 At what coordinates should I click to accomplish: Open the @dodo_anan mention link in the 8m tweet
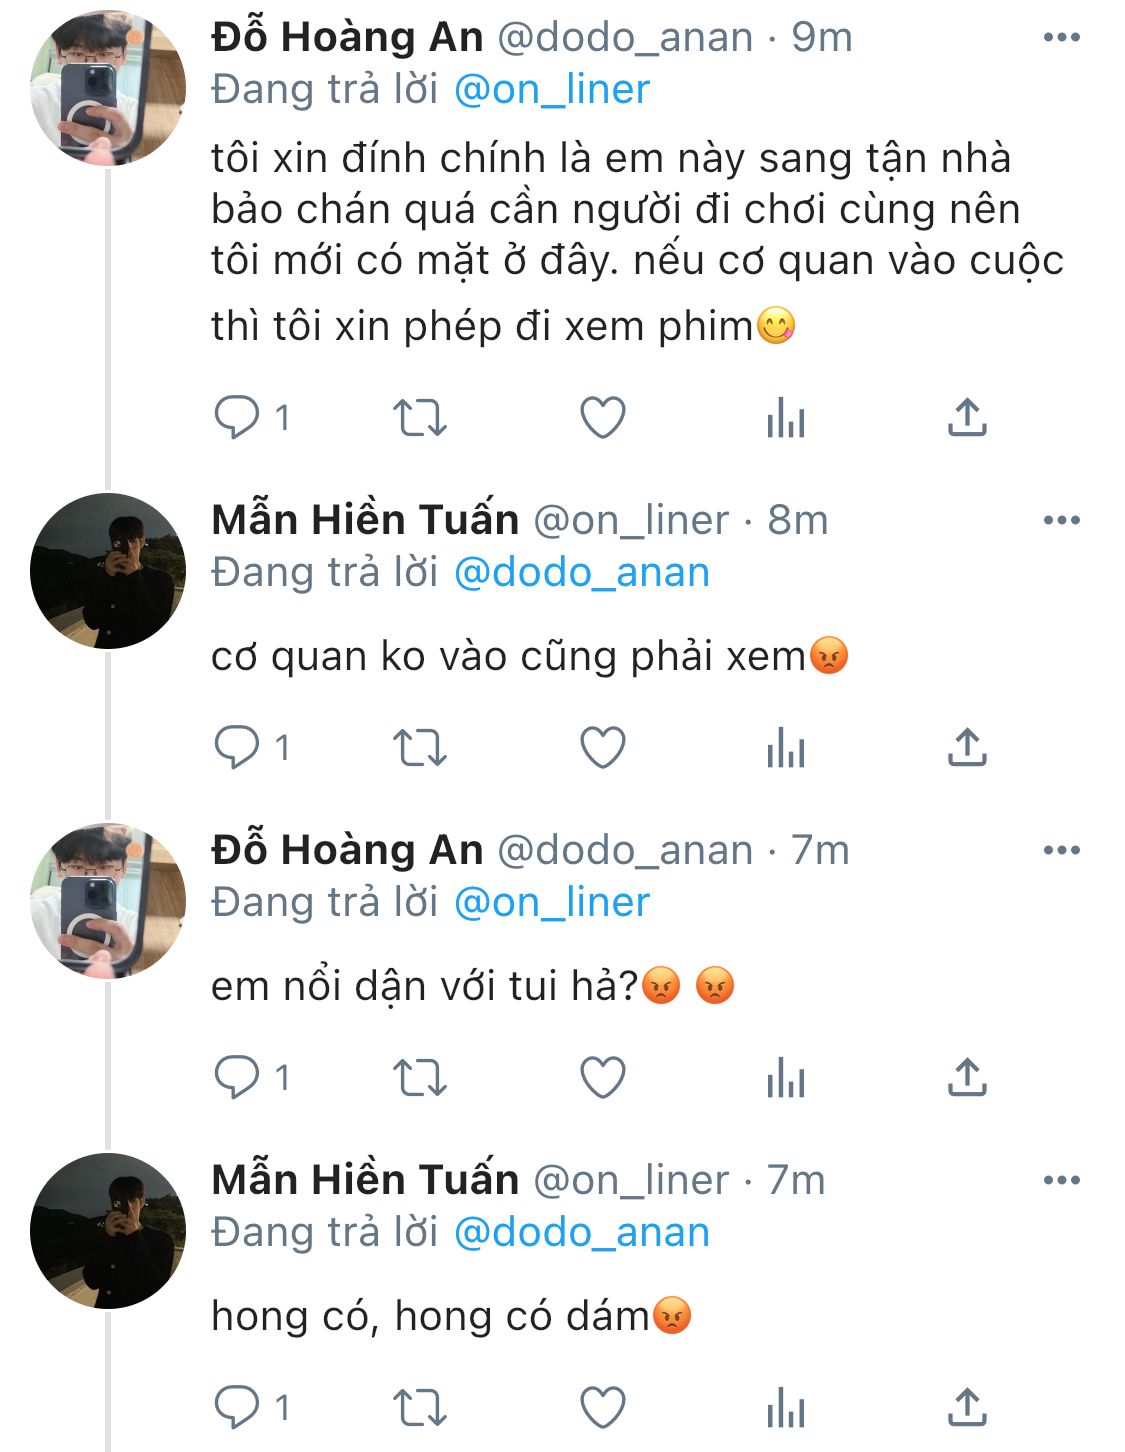[x=582, y=573]
